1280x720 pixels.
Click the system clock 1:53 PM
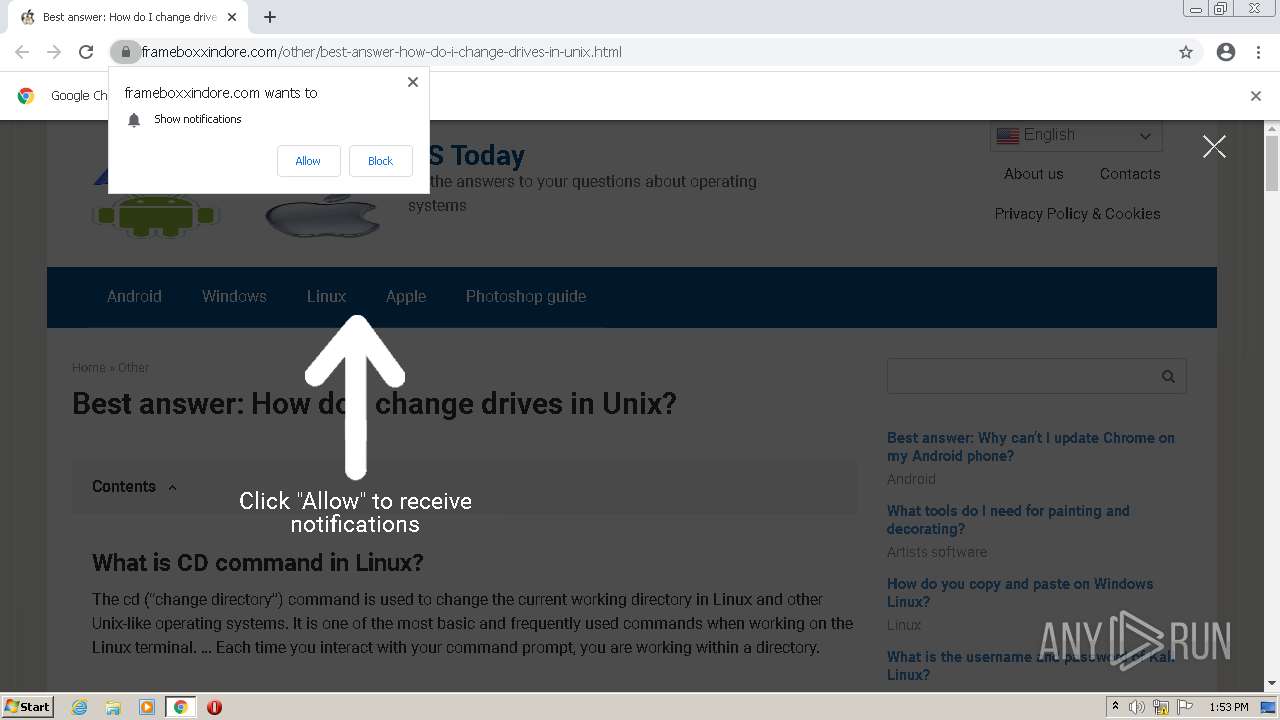1229,707
